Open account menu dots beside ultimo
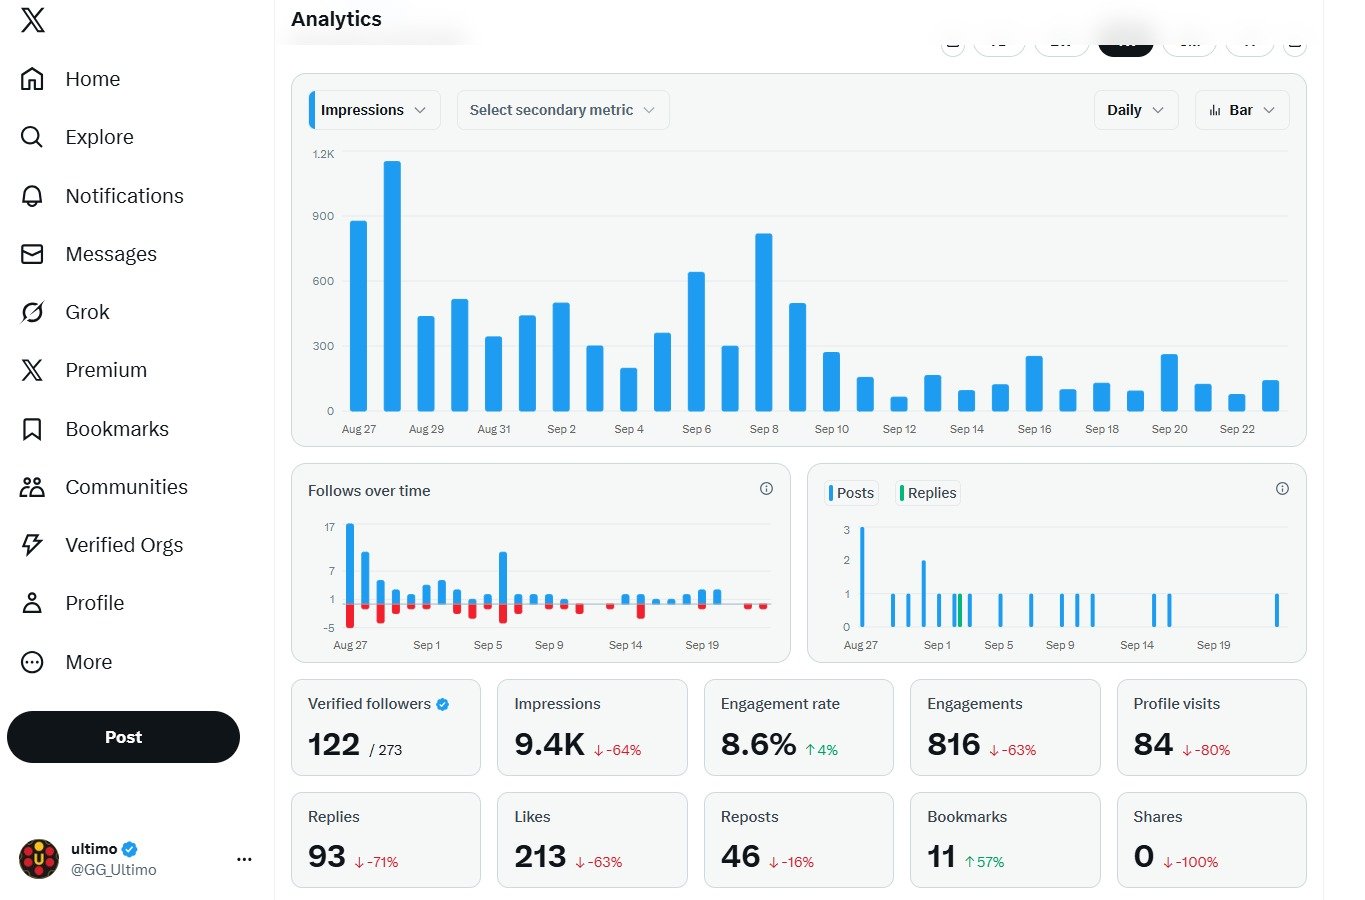 pyautogui.click(x=244, y=859)
